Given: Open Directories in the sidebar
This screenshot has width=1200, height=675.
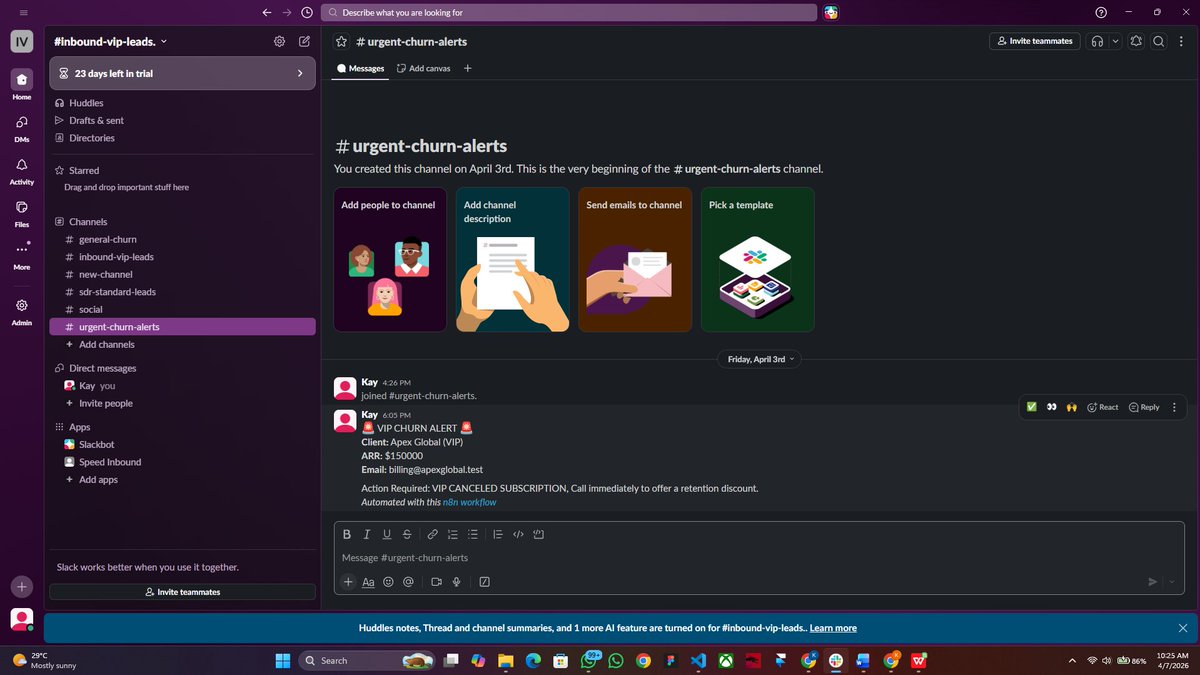Looking at the screenshot, I should [182, 138].
